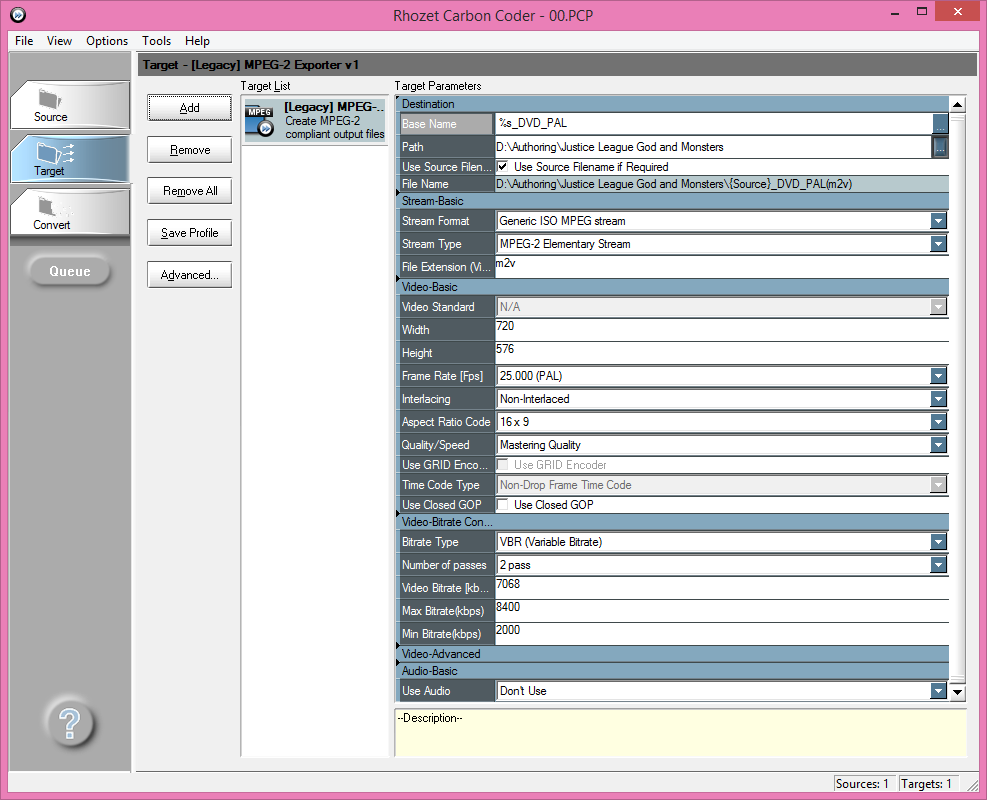This screenshot has height=800, width=987.
Task: Open the Tools menu
Action: click(156, 41)
